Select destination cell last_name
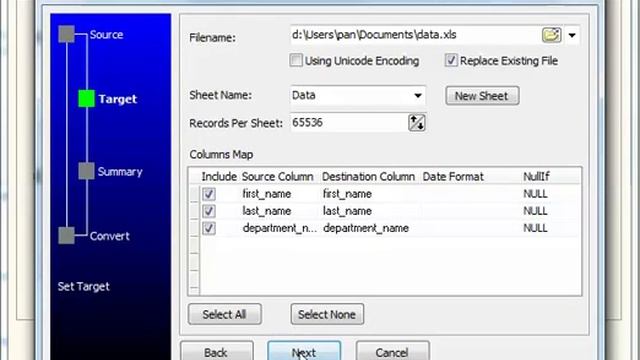Viewport: 640px width, 360px height. click(x=347, y=211)
